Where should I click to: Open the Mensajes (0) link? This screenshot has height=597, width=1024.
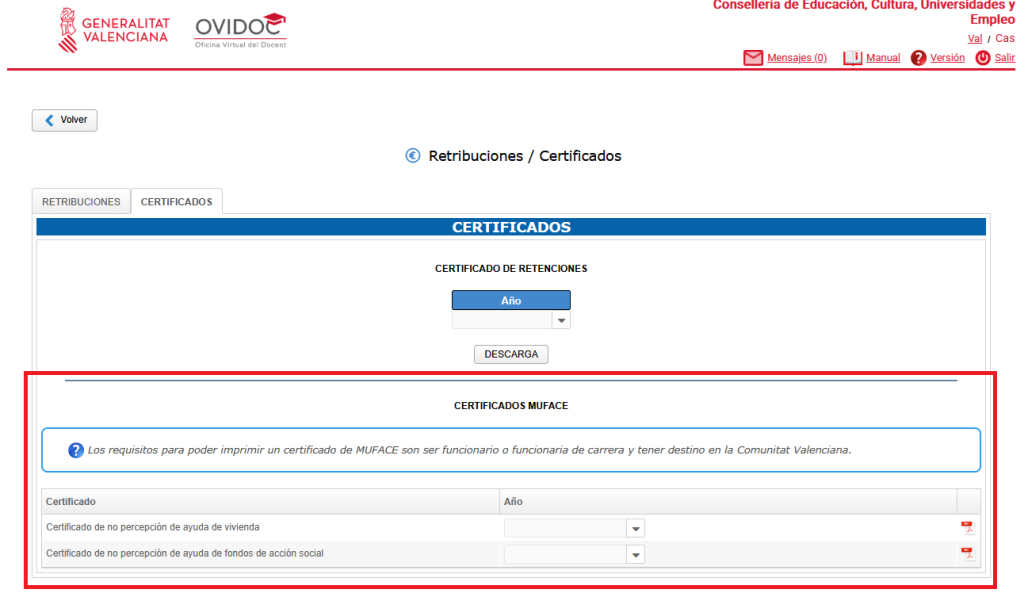pos(796,58)
